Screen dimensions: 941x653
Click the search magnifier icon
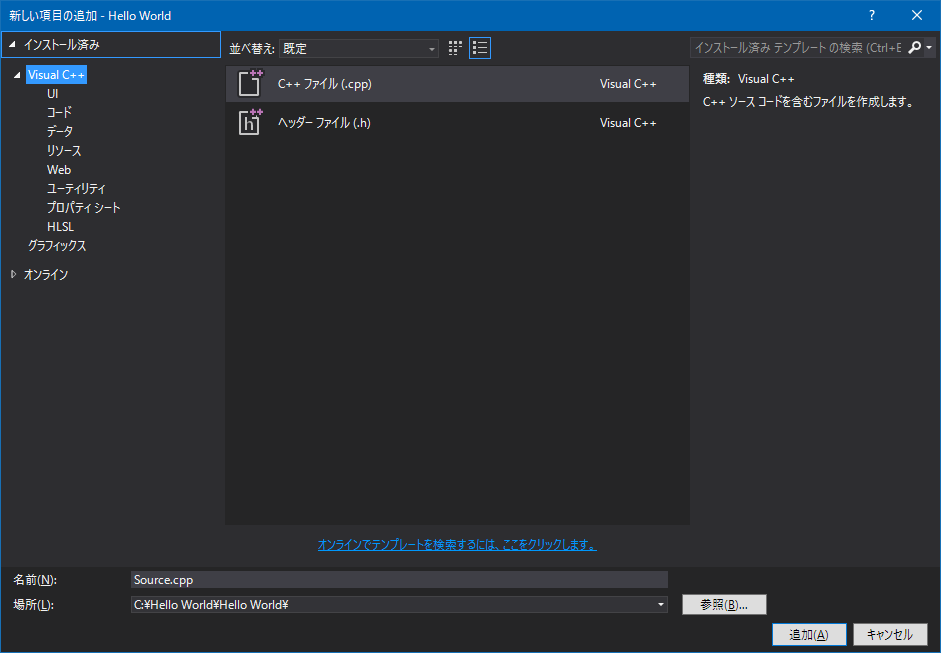[x=916, y=47]
